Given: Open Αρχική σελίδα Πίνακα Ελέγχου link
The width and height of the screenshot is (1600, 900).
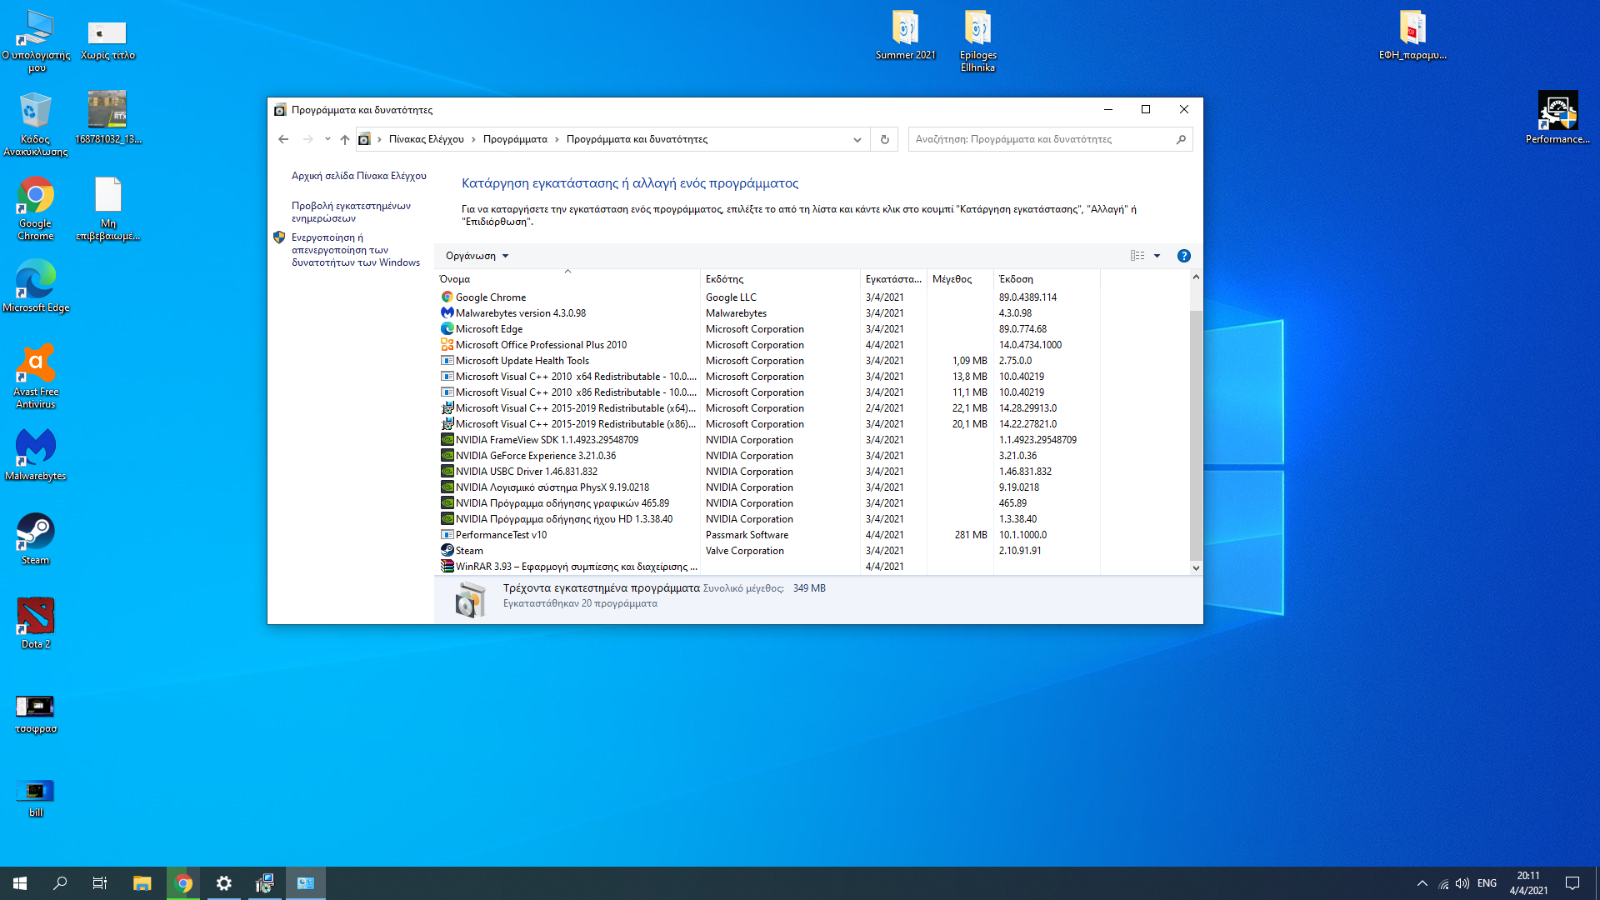Looking at the screenshot, I should (x=359, y=176).
